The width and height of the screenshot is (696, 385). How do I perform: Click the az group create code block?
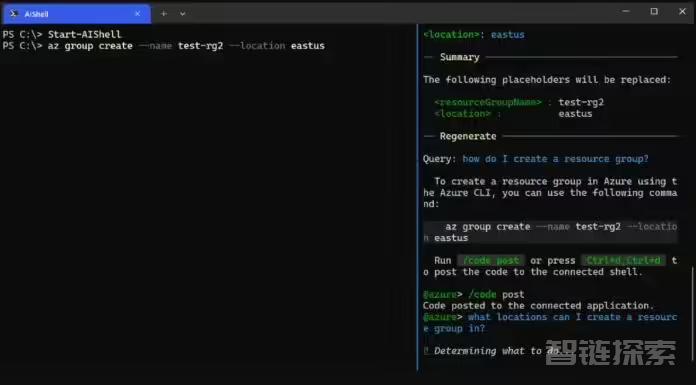click(550, 232)
